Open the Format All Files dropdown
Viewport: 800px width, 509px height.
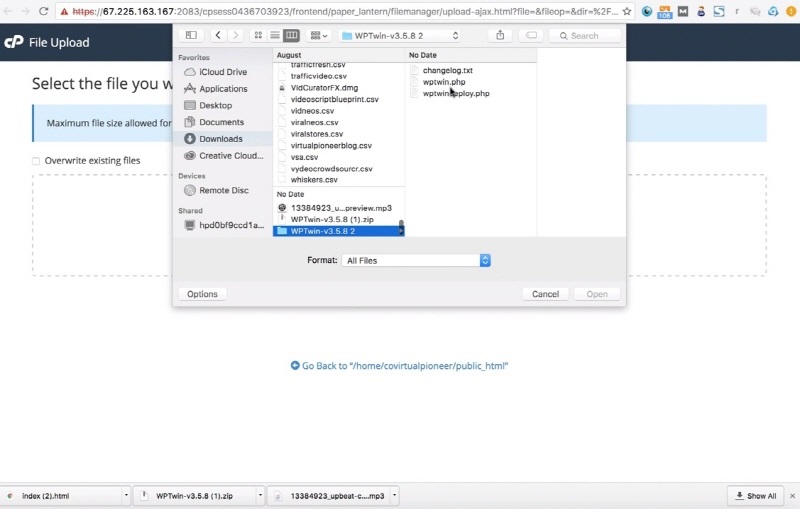tap(416, 261)
